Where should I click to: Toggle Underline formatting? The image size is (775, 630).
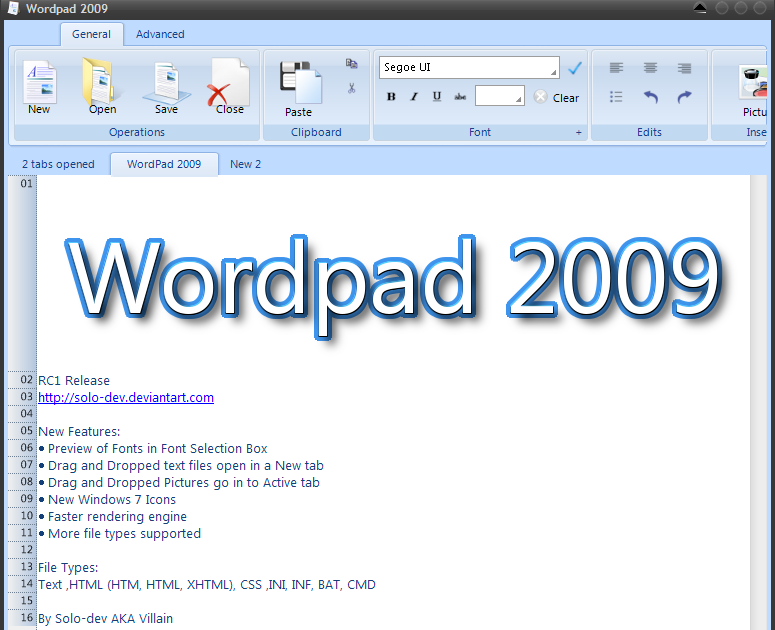[437, 97]
